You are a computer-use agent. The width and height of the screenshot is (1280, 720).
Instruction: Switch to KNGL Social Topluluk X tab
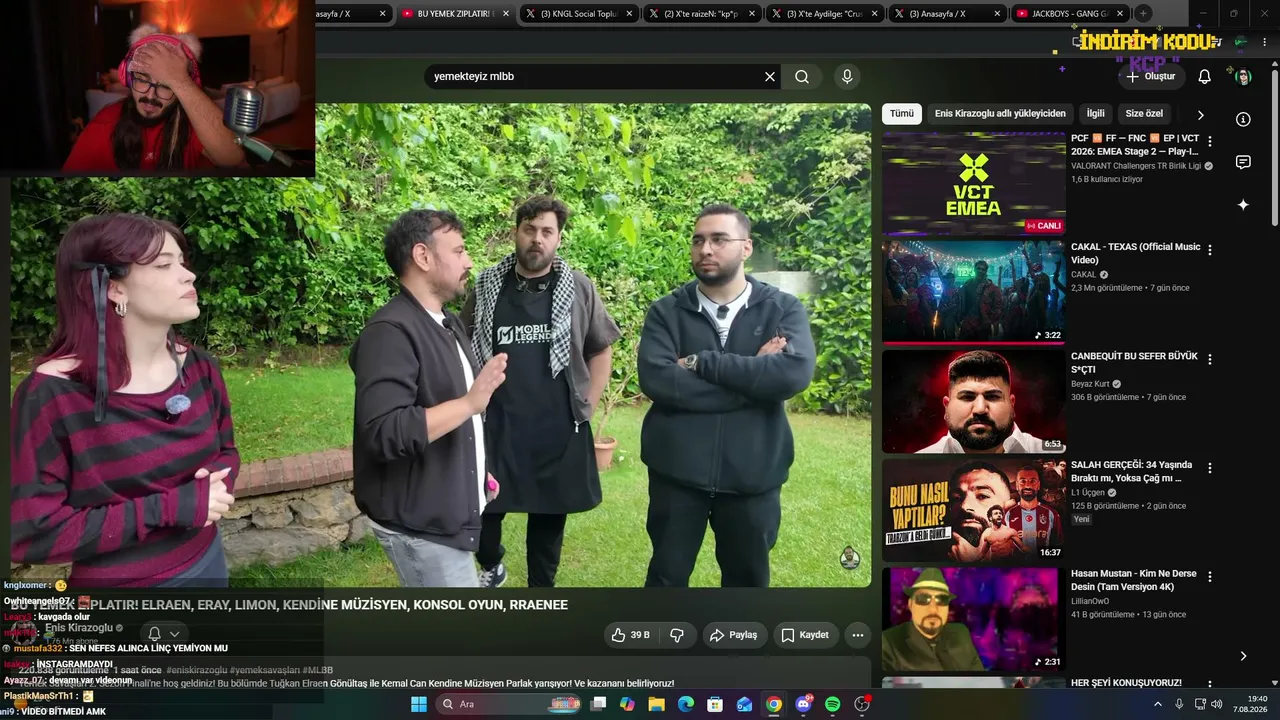coord(580,14)
